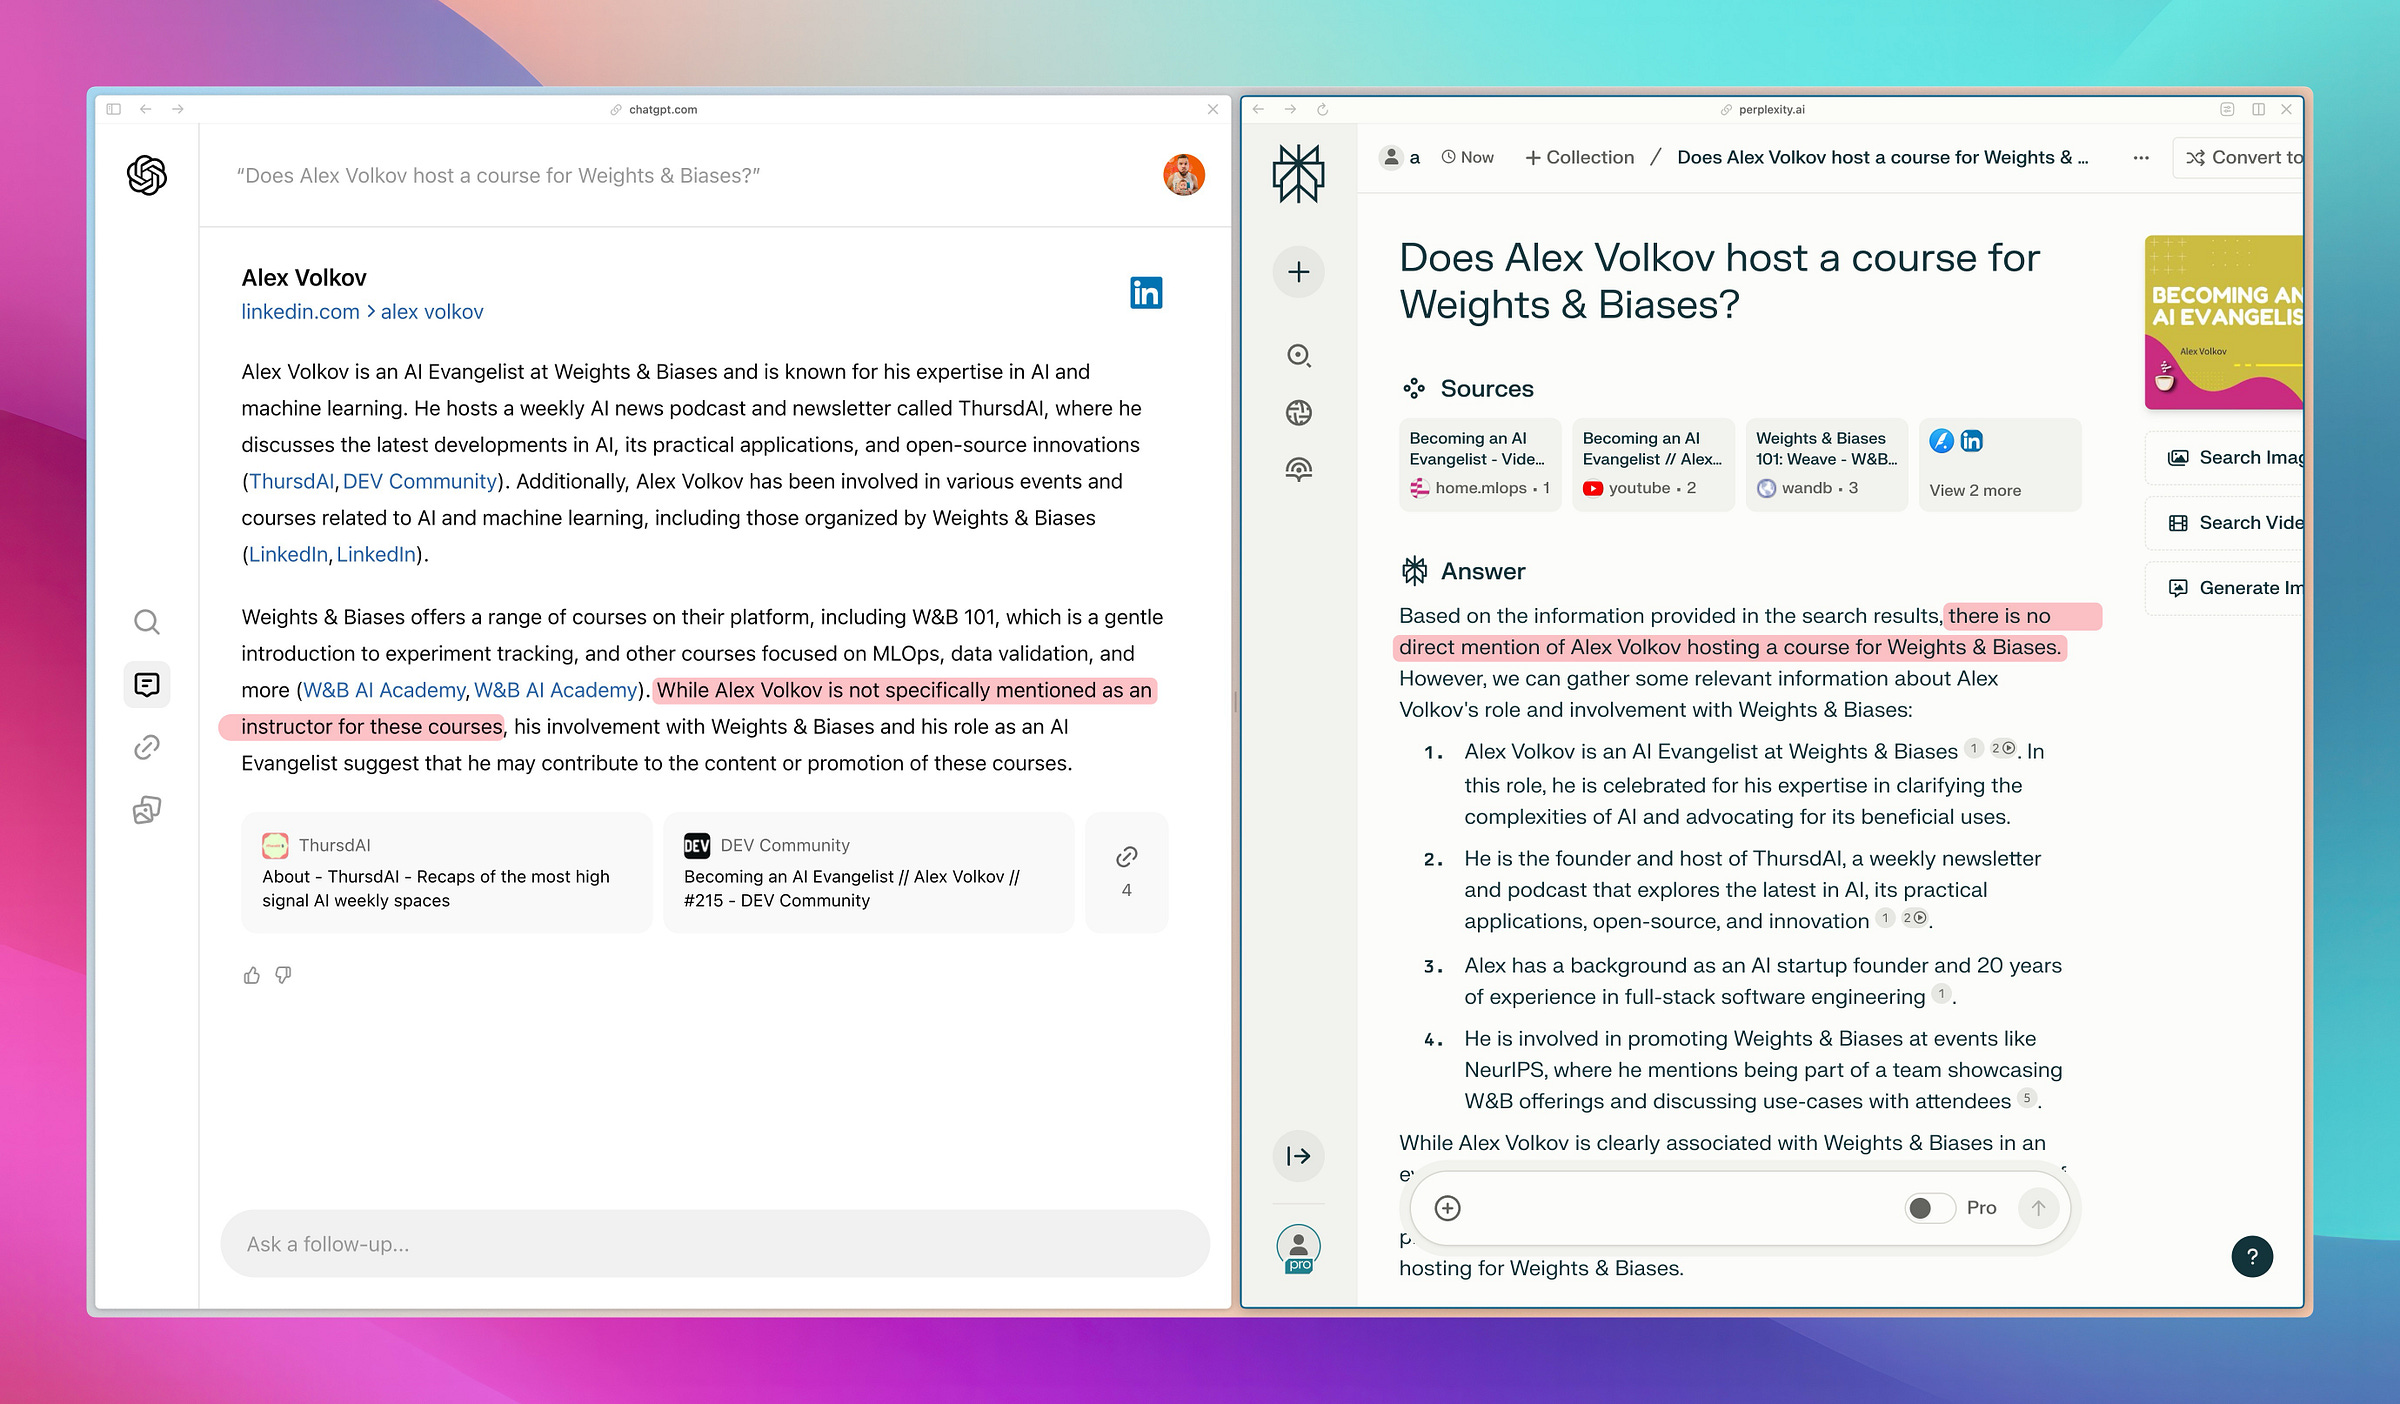Click the + Collection button
The width and height of the screenshot is (2400, 1404).
1579,157
